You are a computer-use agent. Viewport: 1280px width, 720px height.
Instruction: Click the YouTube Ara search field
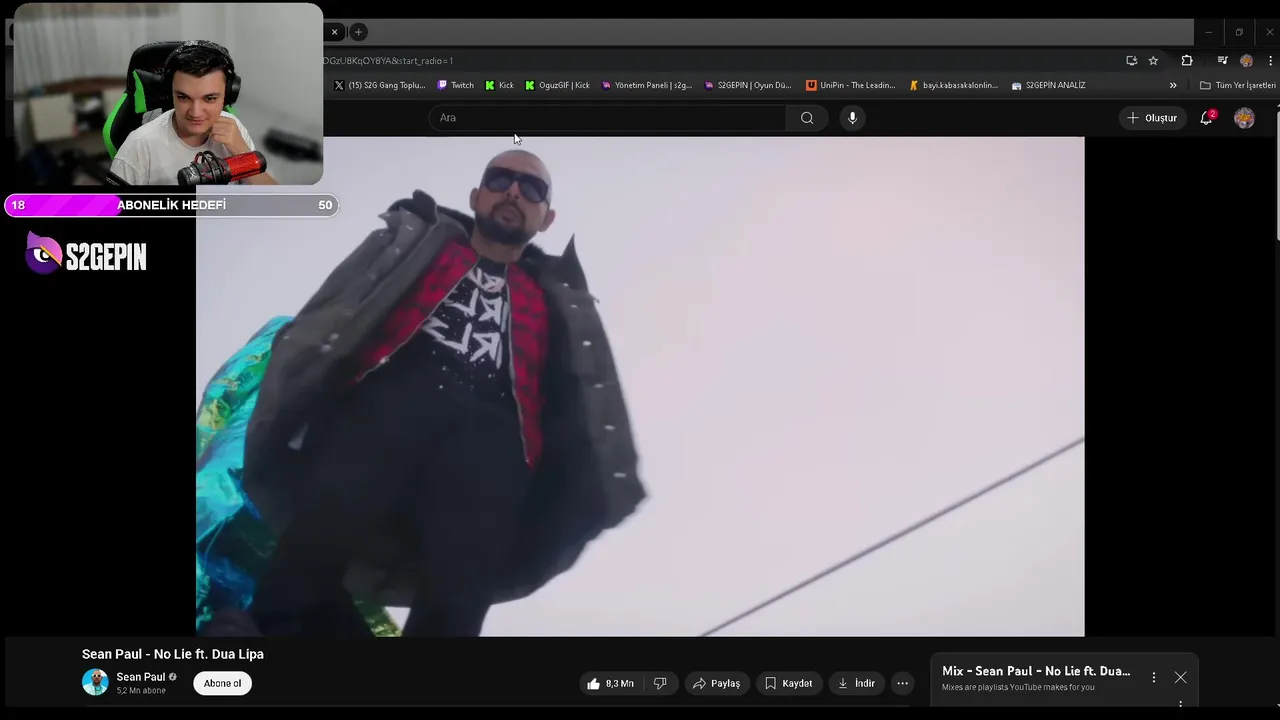608,118
